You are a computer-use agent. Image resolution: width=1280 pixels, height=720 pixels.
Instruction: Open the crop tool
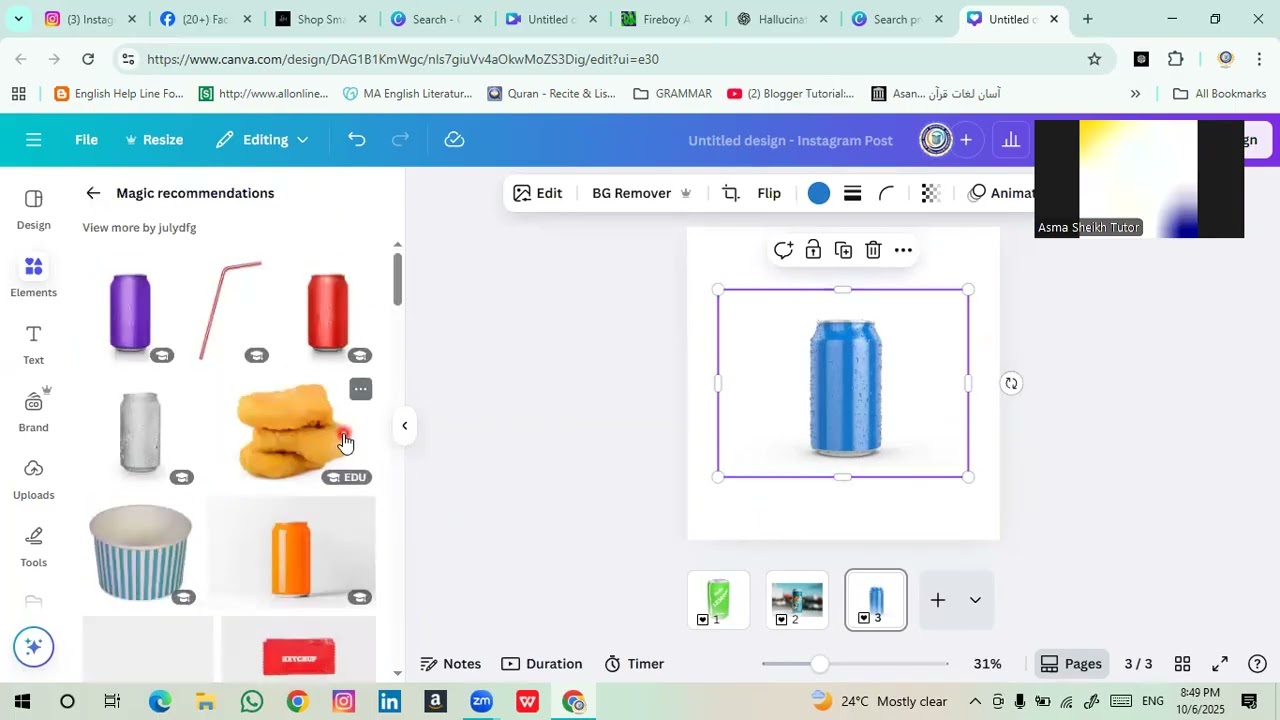coord(731,193)
